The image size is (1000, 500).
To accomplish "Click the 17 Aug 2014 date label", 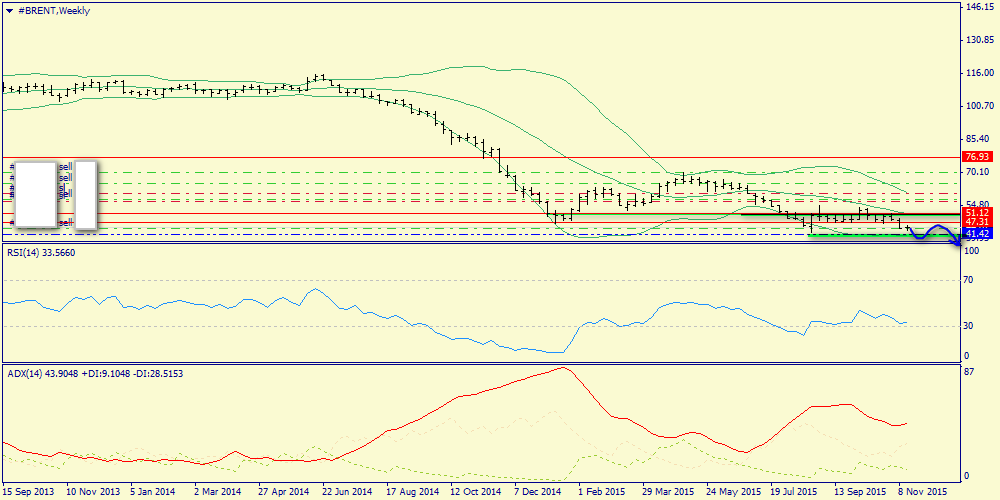I will pyautogui.click(x=411, y=492).
